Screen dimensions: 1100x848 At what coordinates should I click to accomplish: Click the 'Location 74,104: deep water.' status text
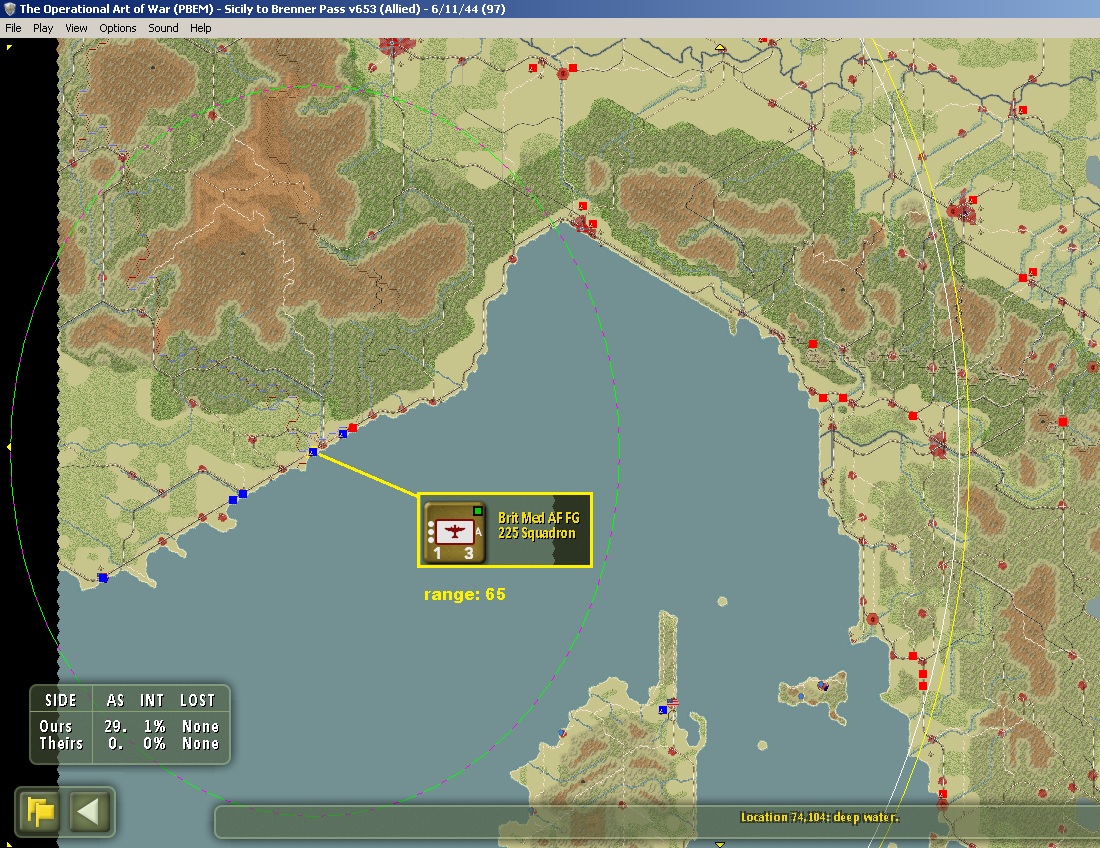[819, 817]
